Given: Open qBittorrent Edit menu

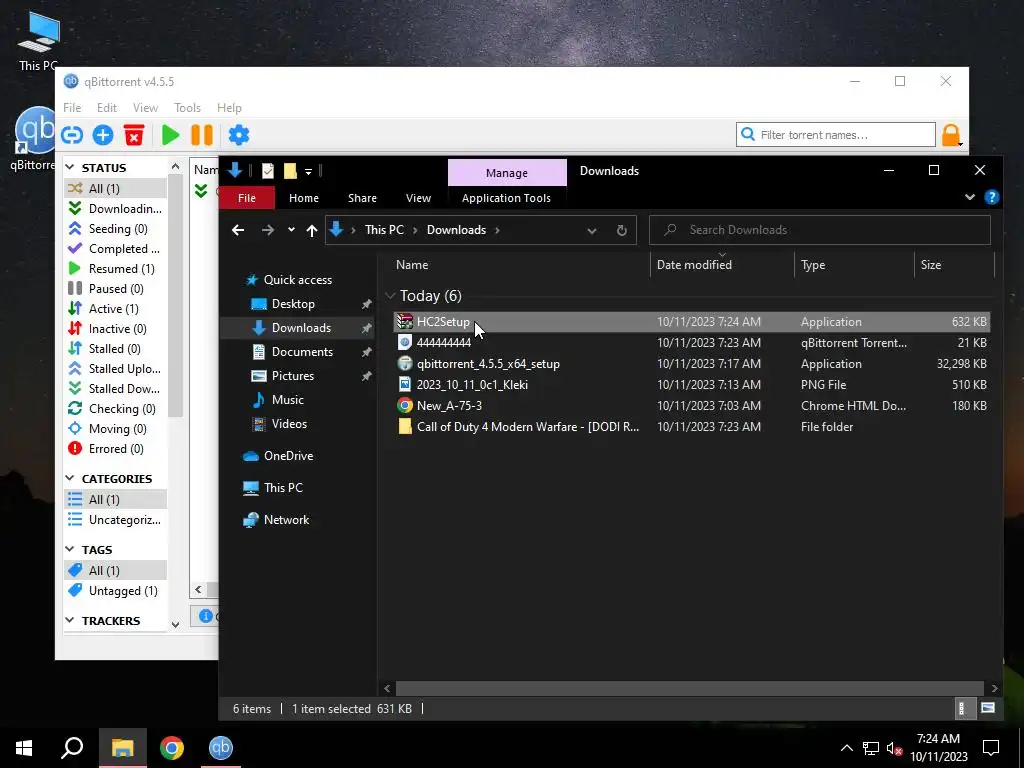Looking at the screenshot, I should (x=106, y=108).
